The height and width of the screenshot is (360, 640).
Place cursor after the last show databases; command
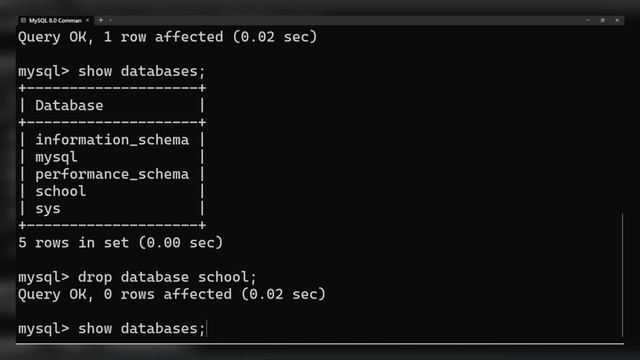[207, 329]
